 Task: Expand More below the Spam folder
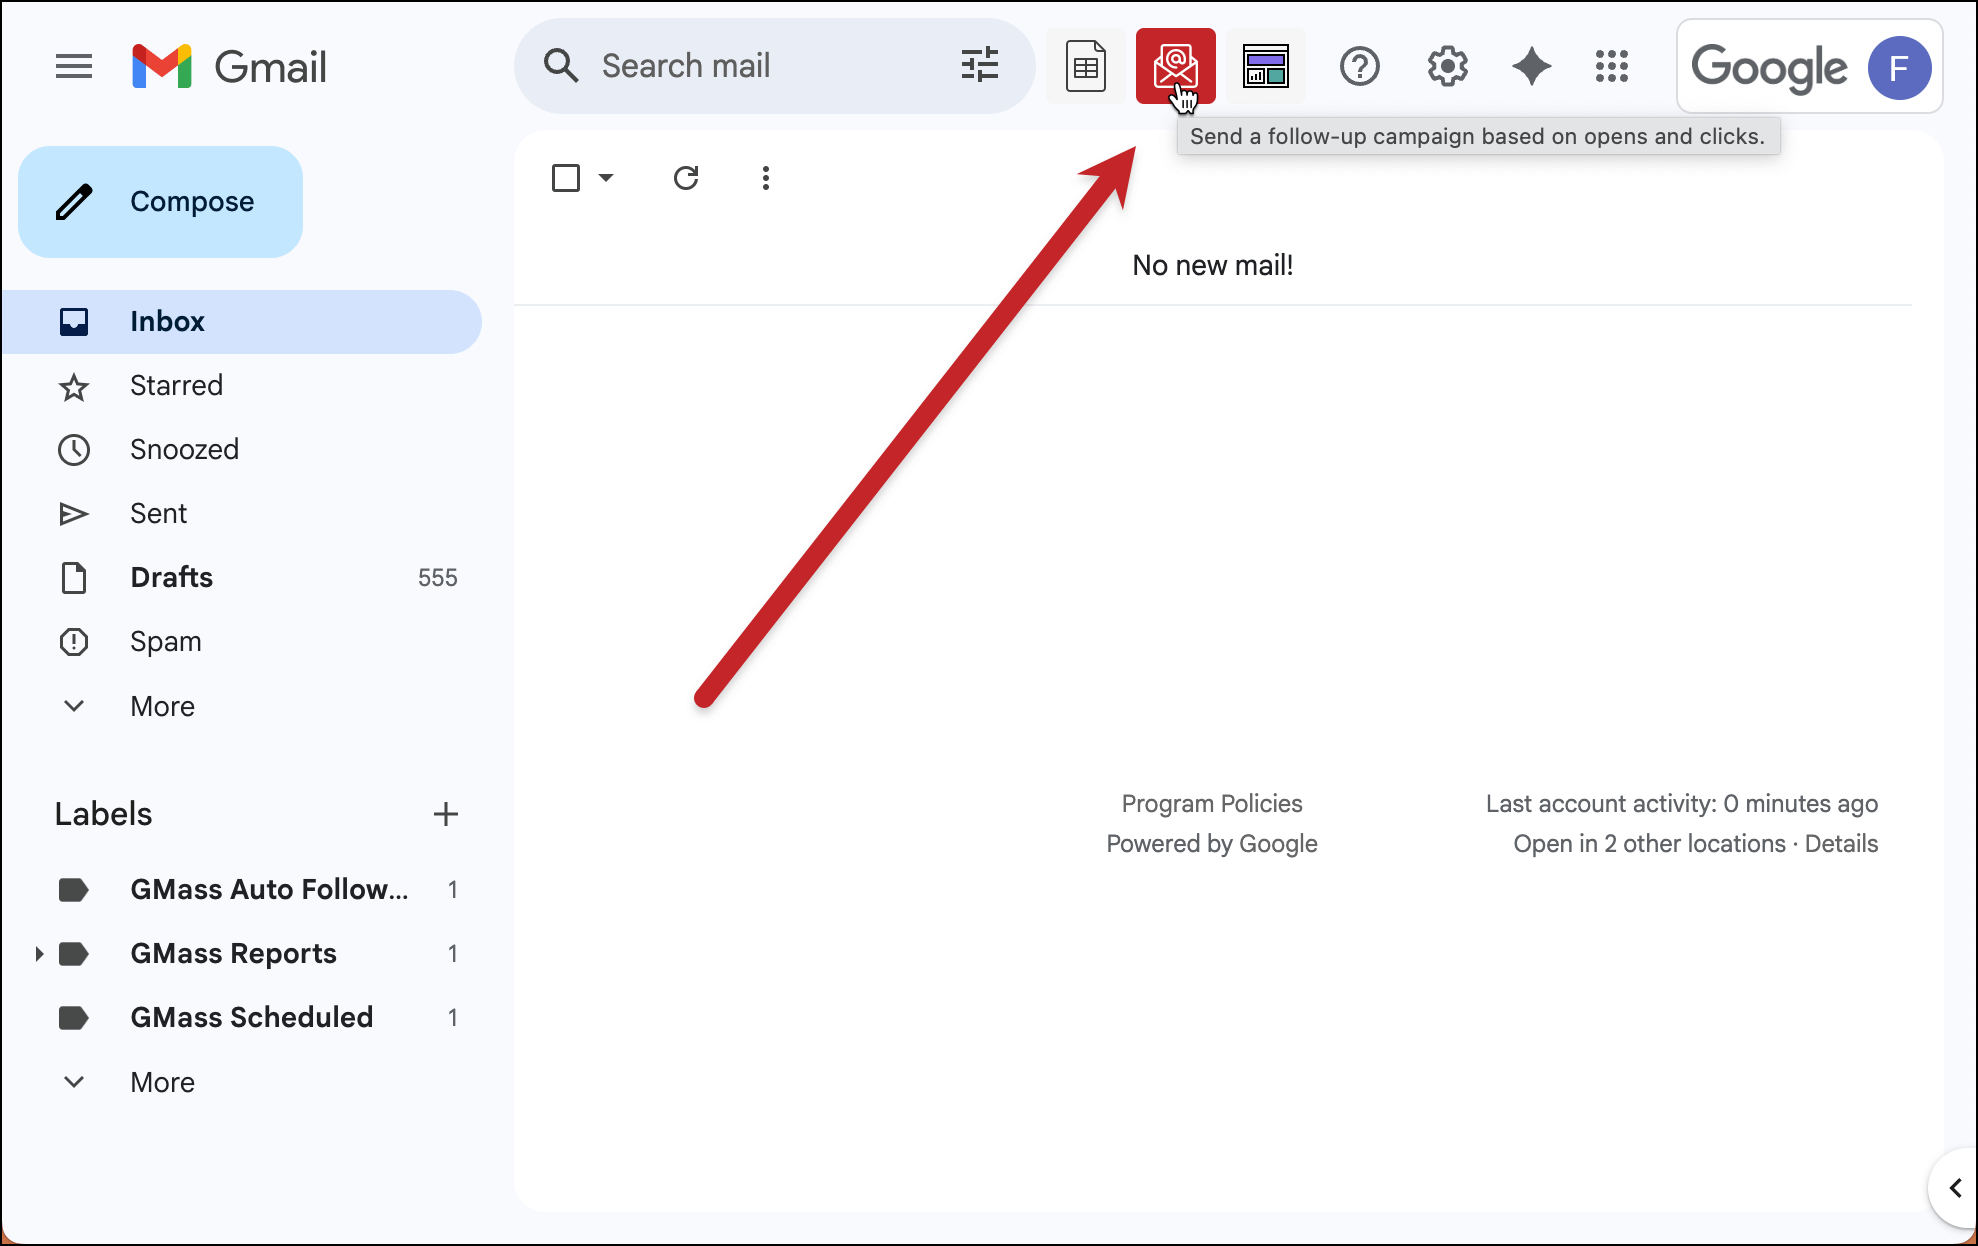coord(162,706)
